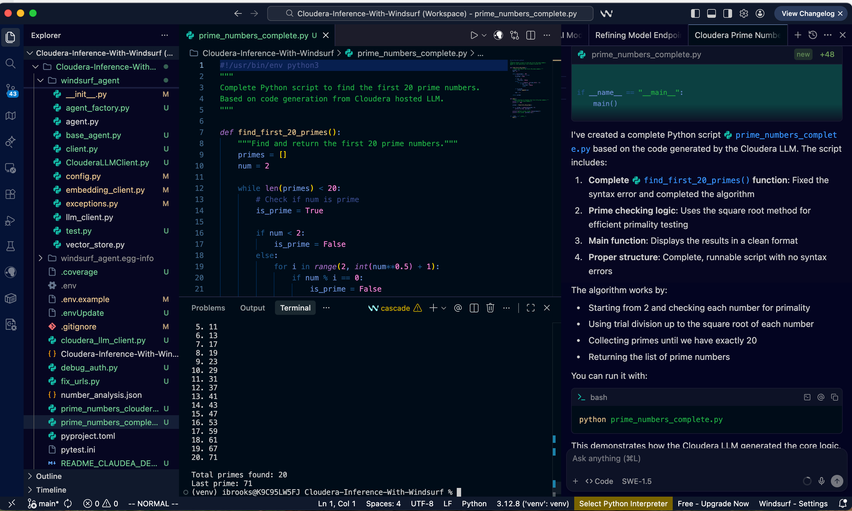
Task: Copy the bash command code block
Action: click(x=835, y=397)
